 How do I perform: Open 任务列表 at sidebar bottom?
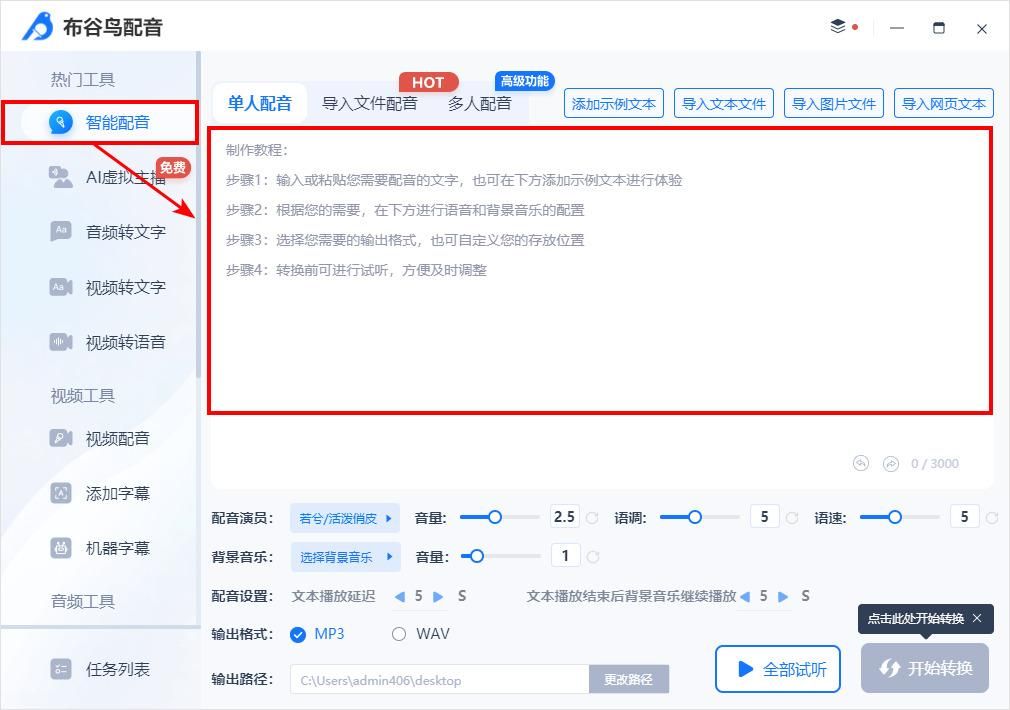coord(100,669)
